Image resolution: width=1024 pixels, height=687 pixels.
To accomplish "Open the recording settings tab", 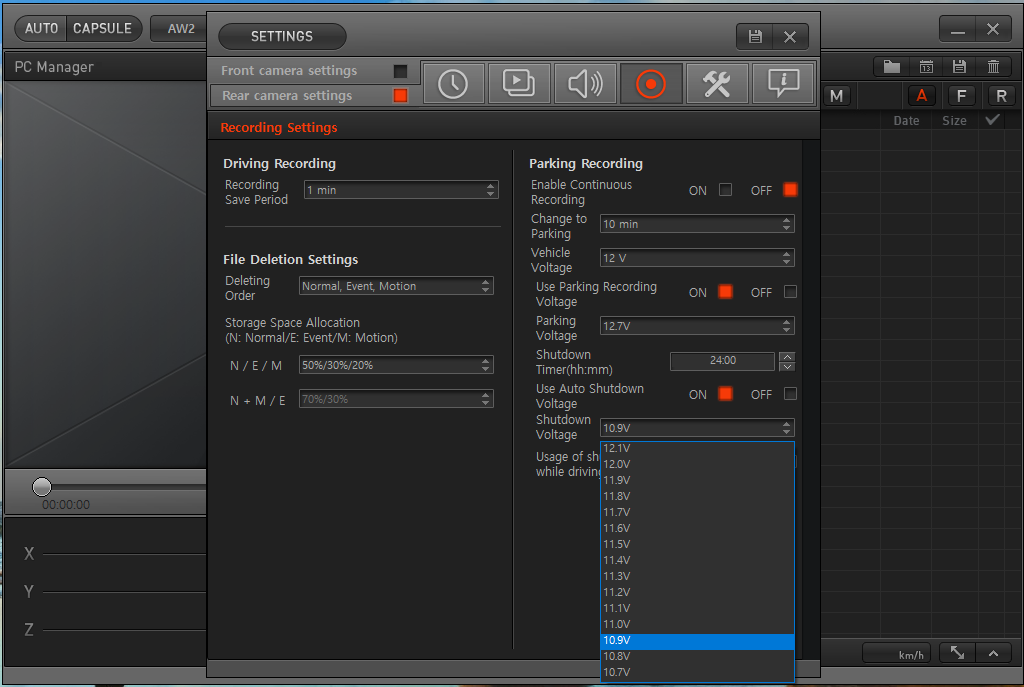I will point(650,84).
